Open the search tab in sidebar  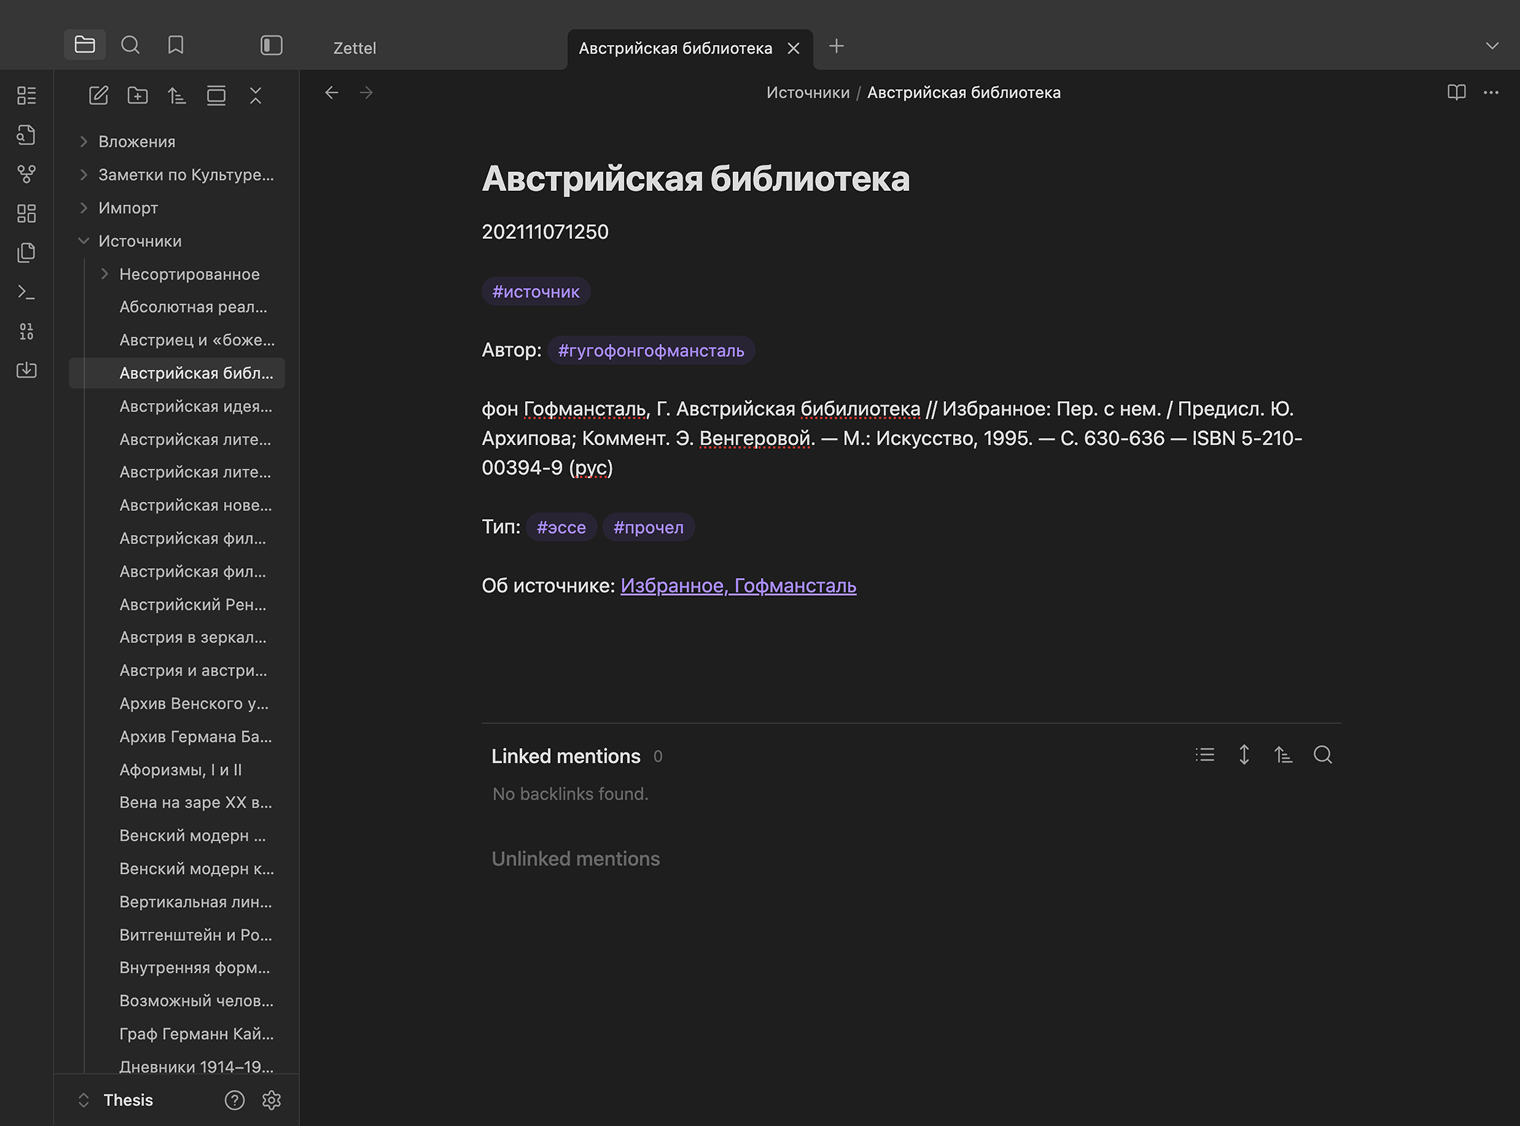[x=130, y=45]
